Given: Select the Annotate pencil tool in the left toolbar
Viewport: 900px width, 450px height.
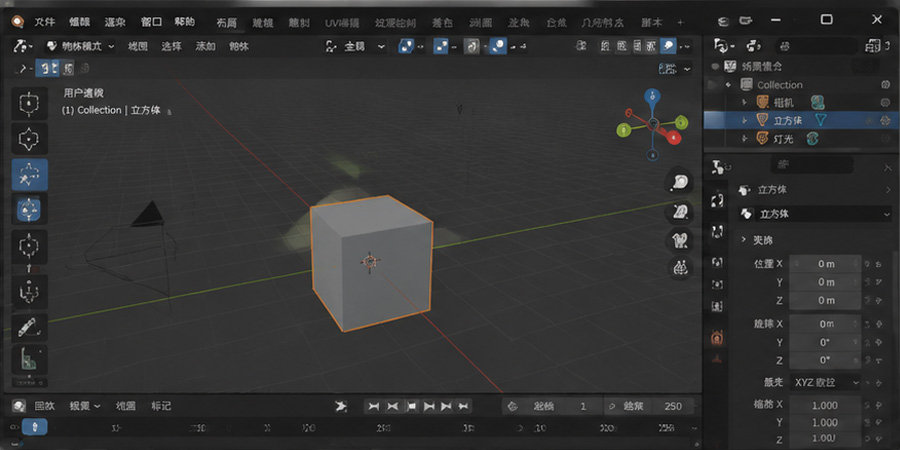Looking at the screenshot, I should tap(29, 327).
